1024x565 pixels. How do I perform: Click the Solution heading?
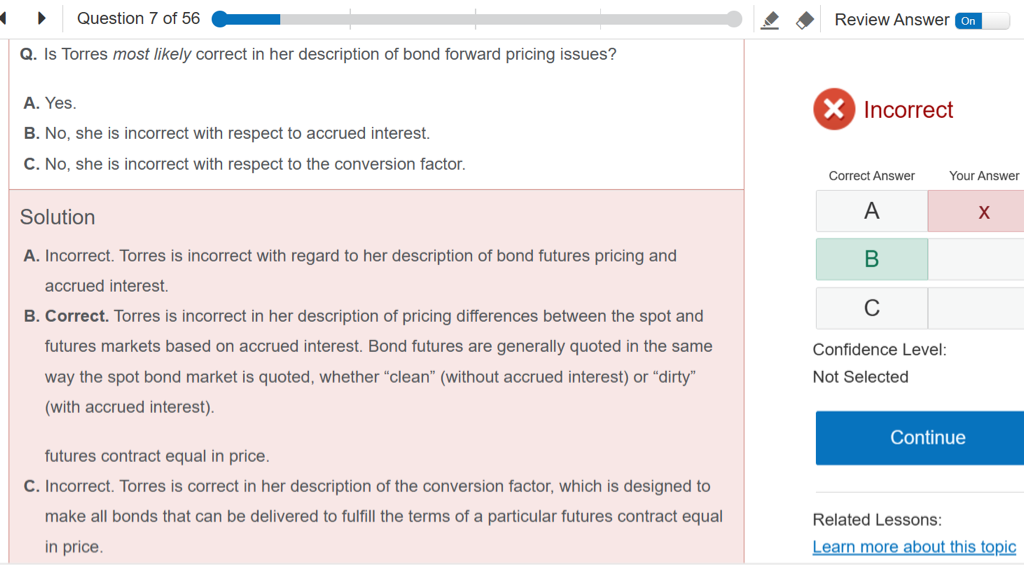[58, 217]
